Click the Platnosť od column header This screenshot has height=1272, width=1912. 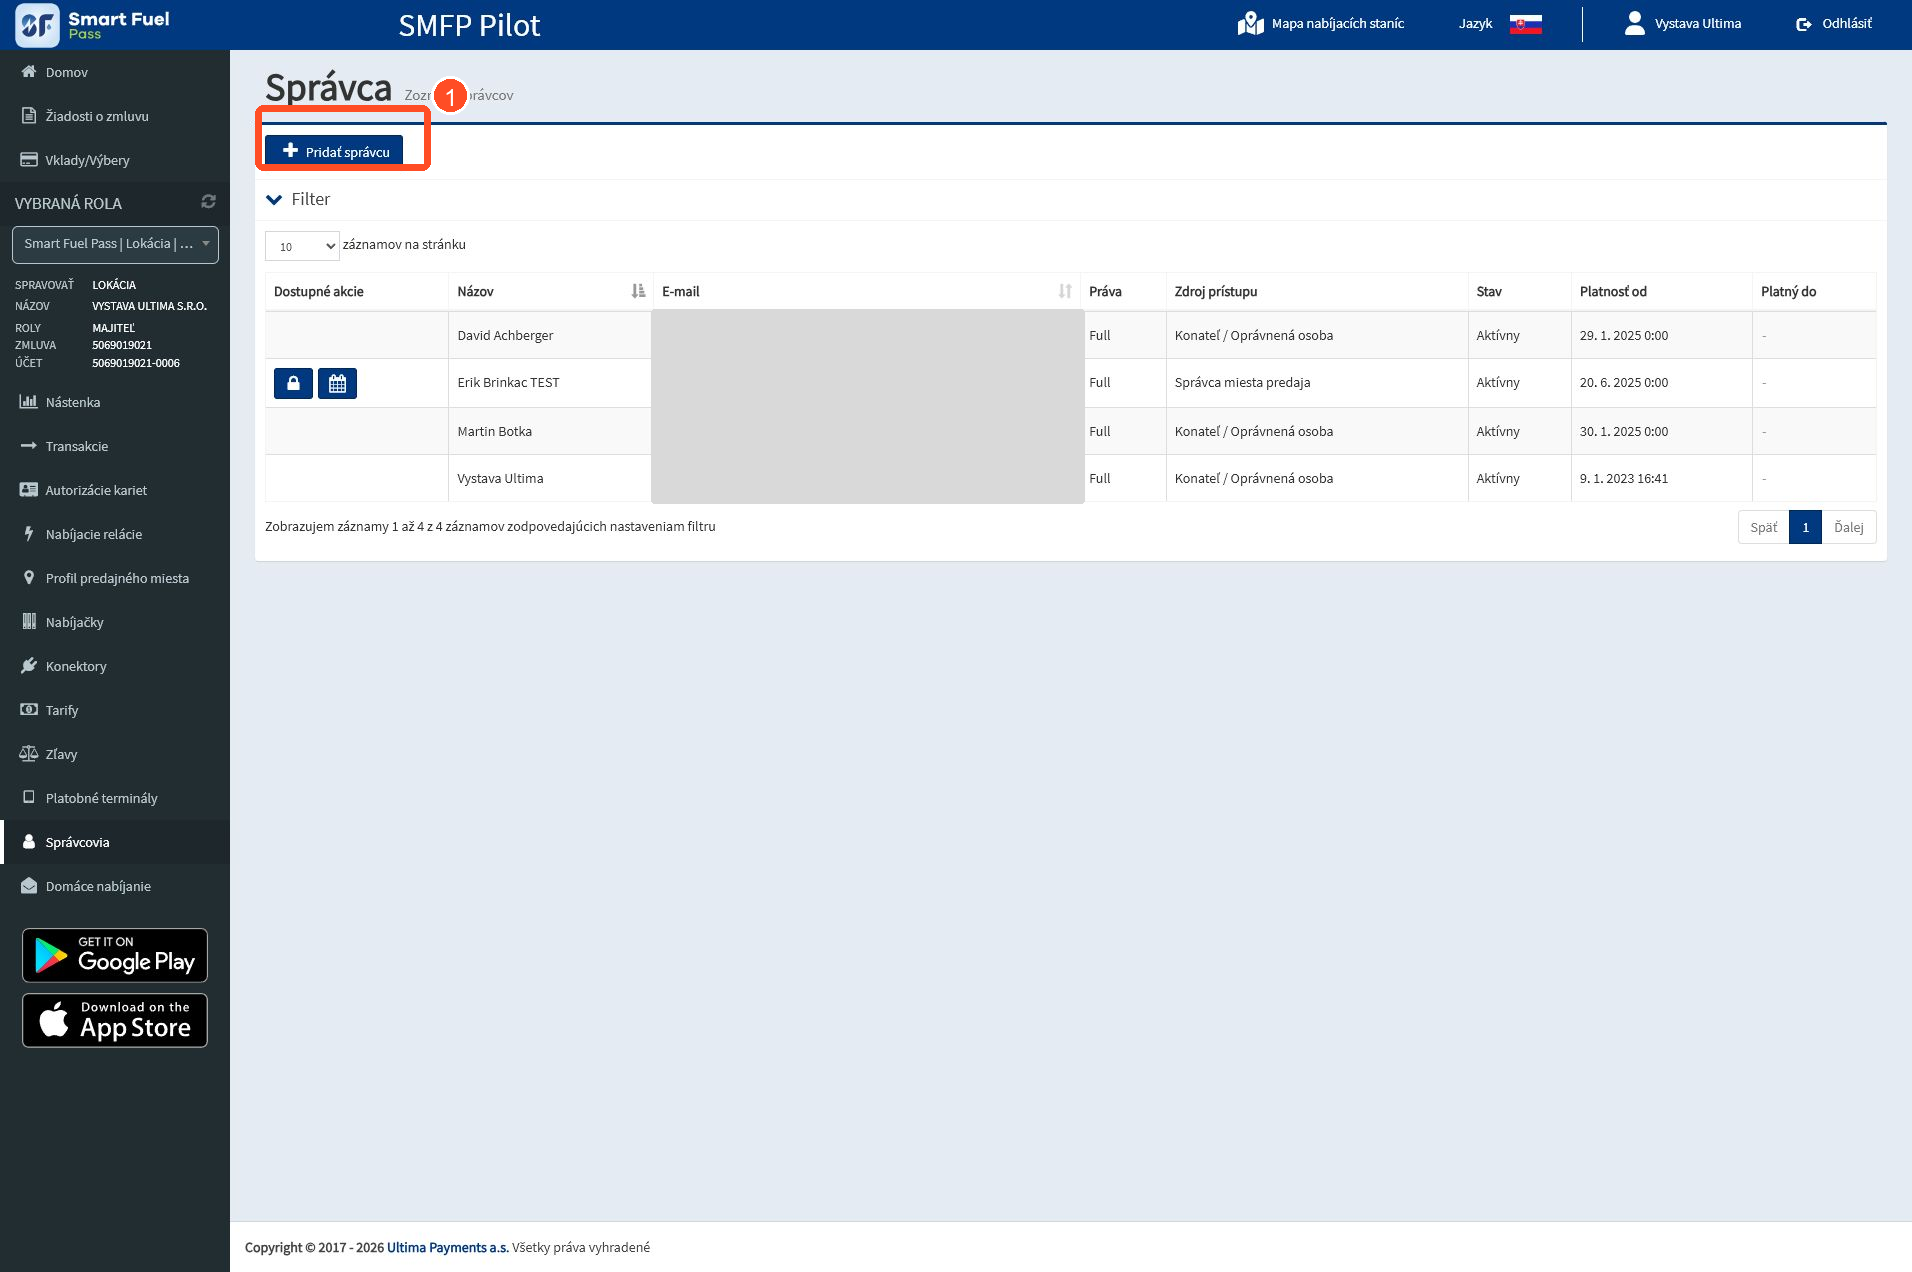[x=1661, y=291]
